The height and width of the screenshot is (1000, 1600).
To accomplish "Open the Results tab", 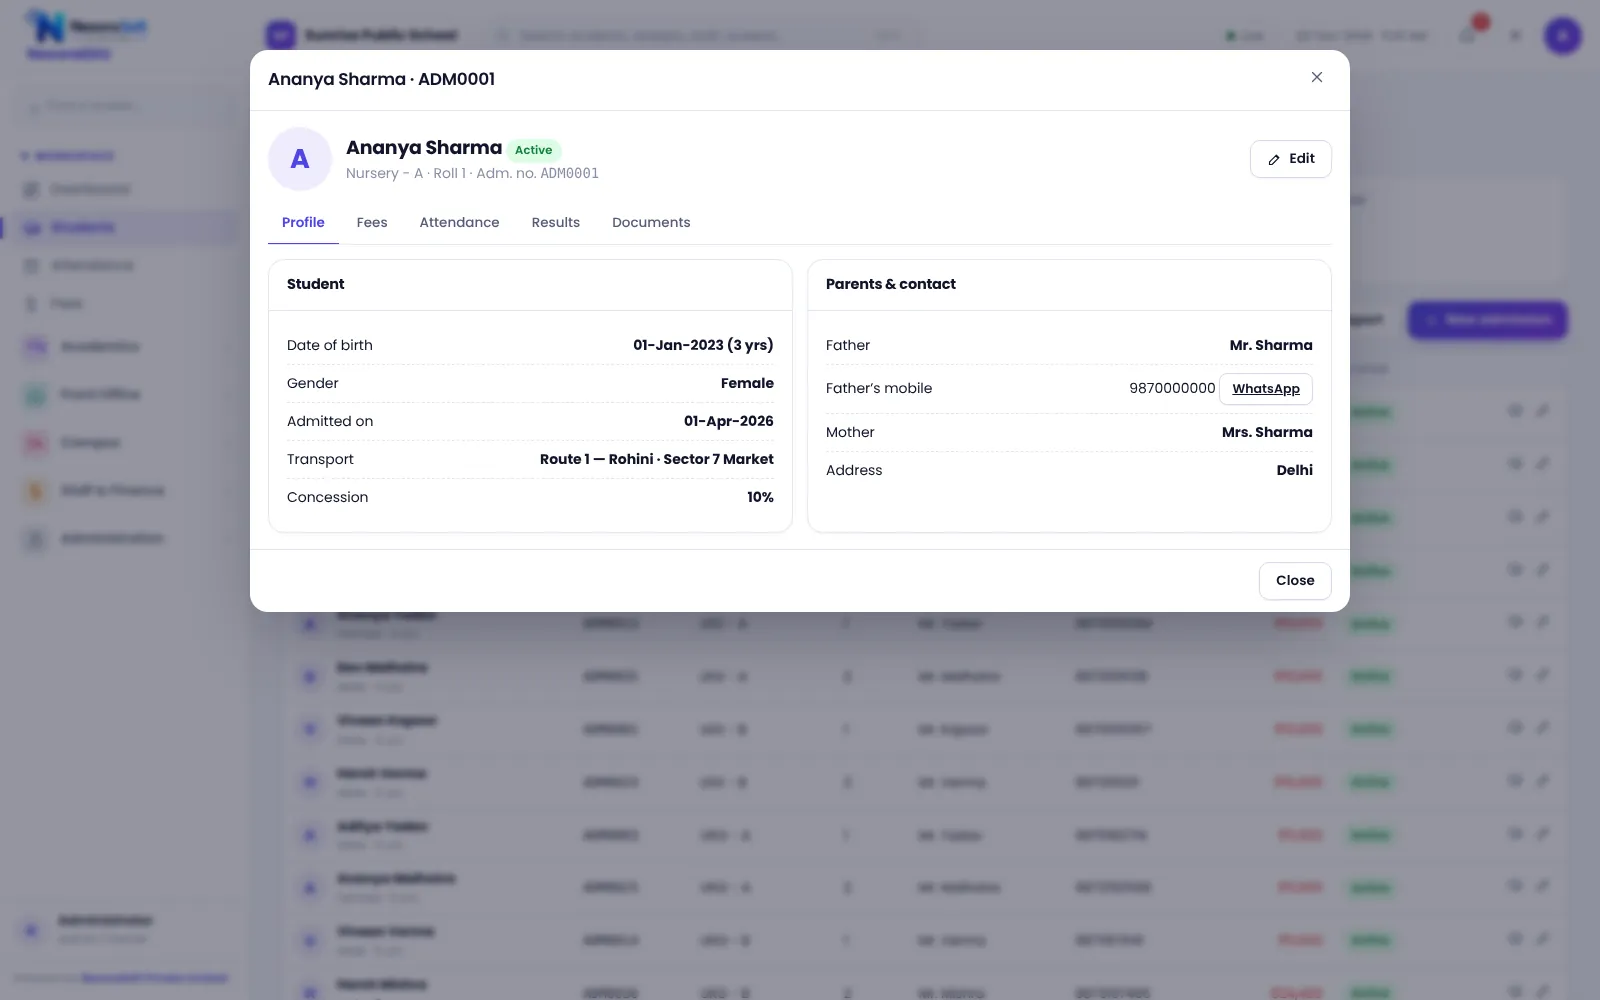I will (555, 222).
